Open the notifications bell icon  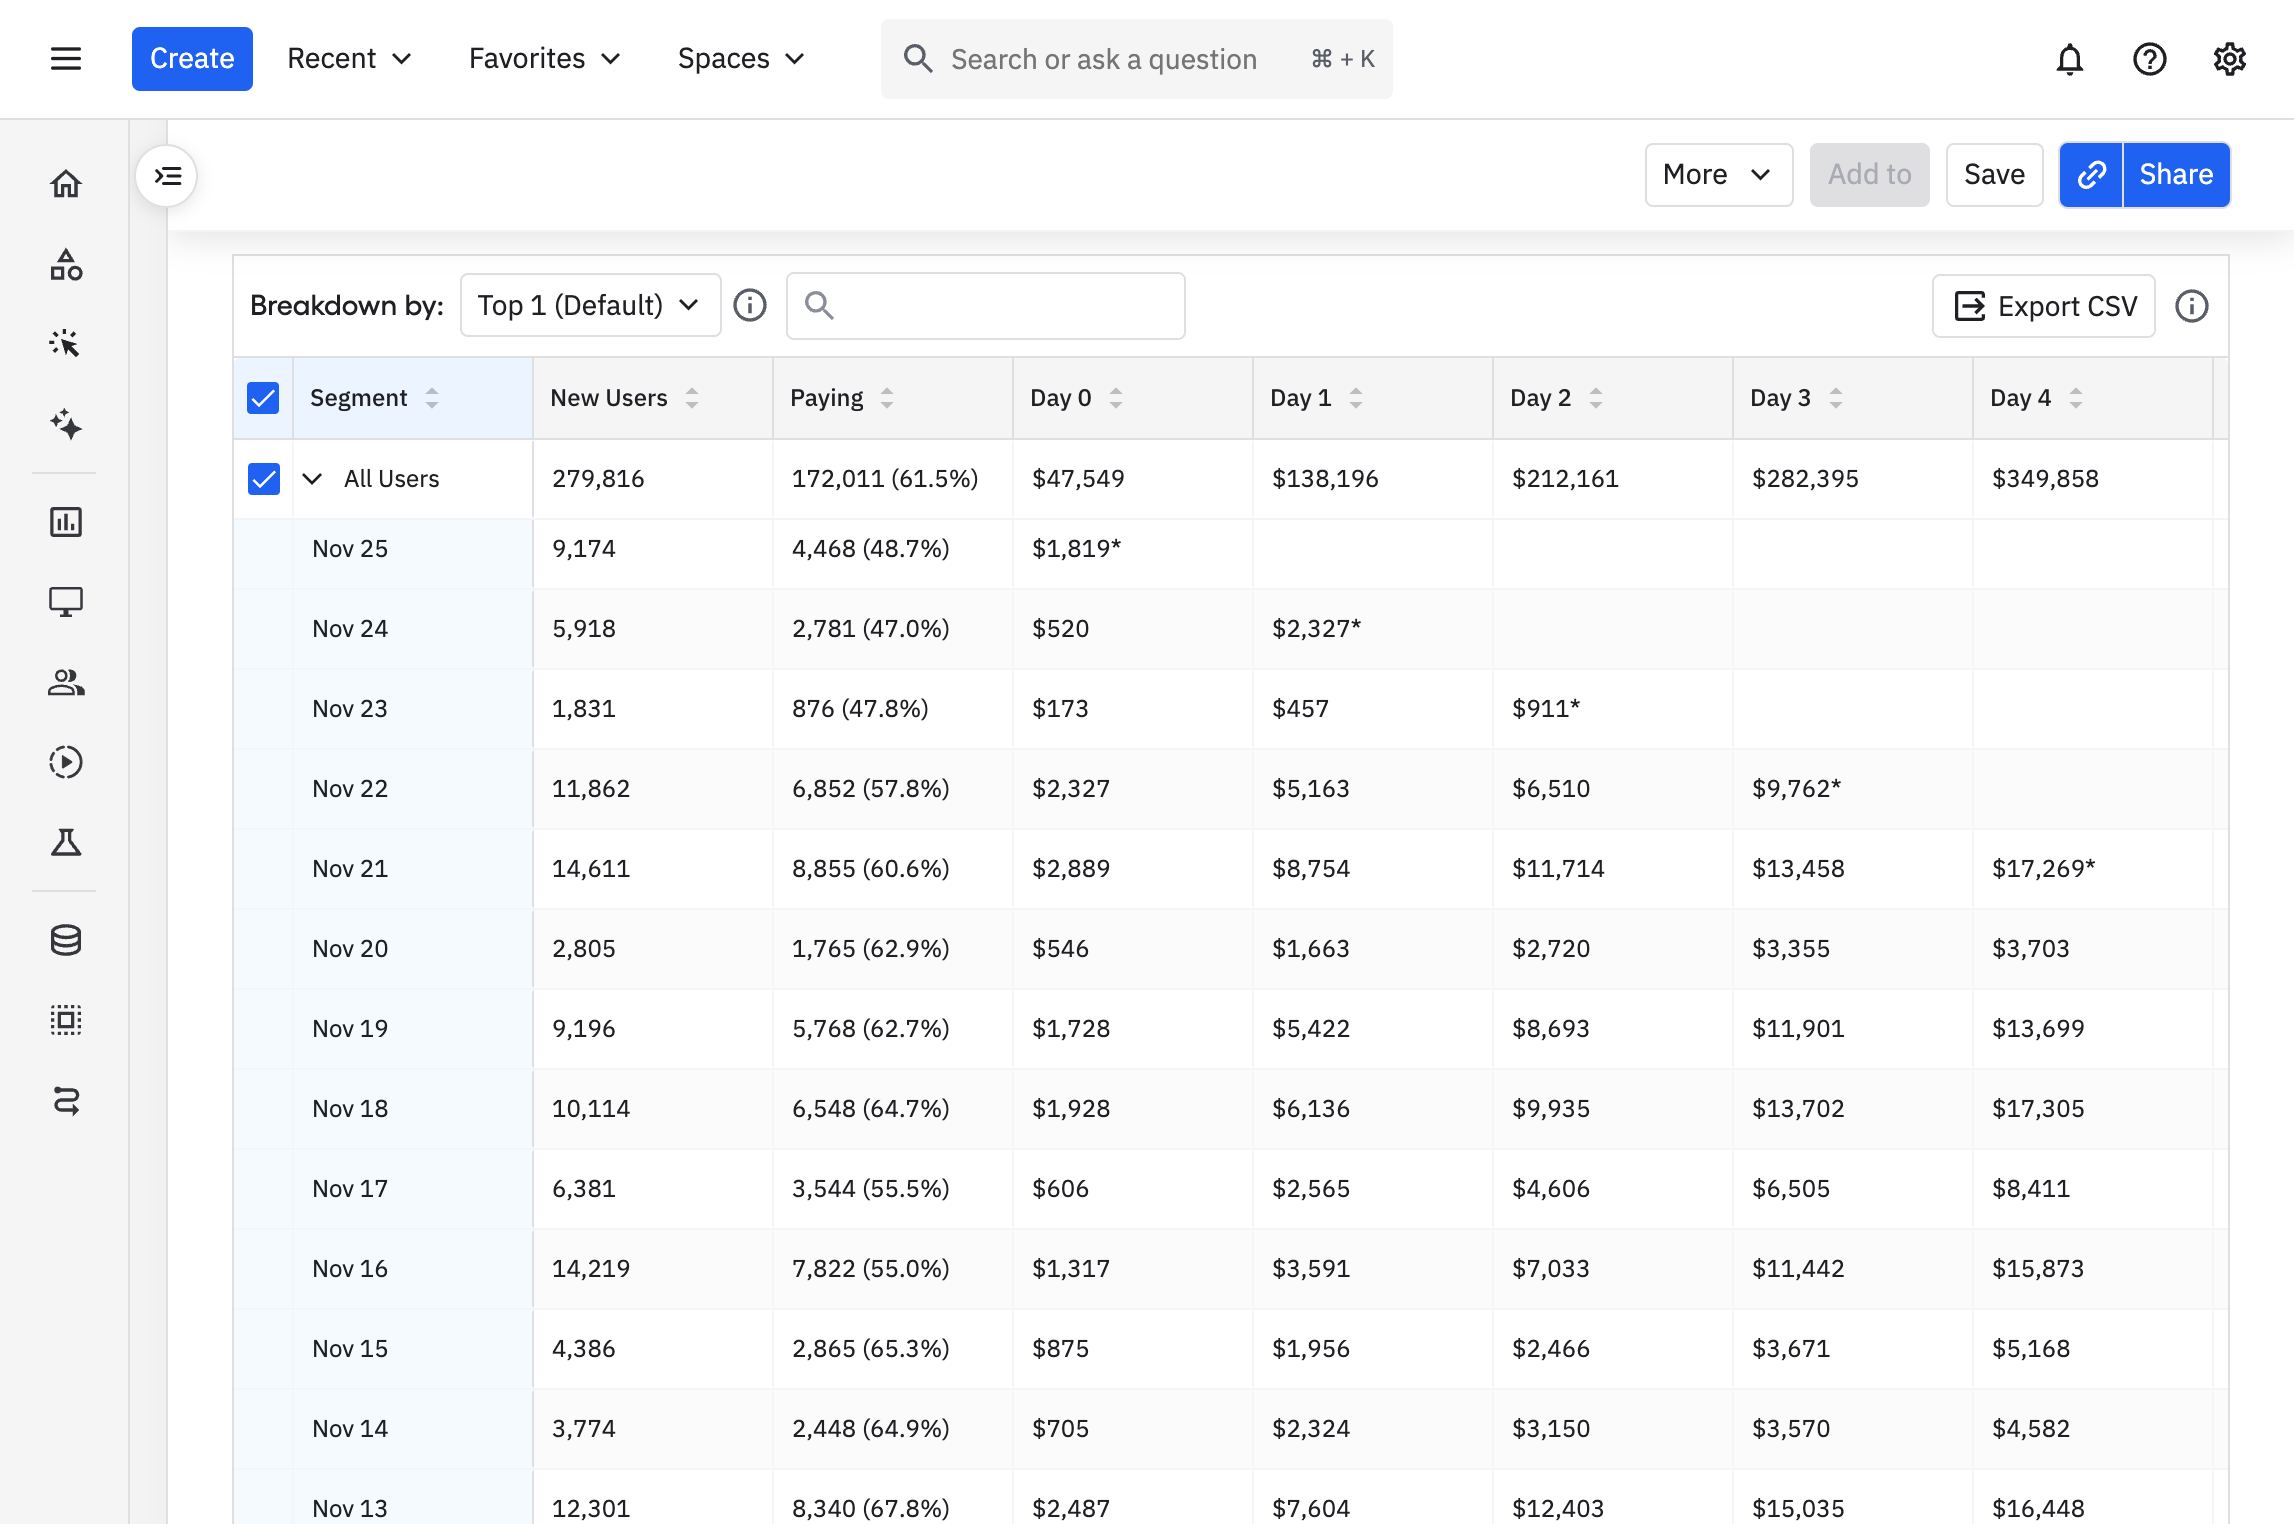tap(2069, 59)
